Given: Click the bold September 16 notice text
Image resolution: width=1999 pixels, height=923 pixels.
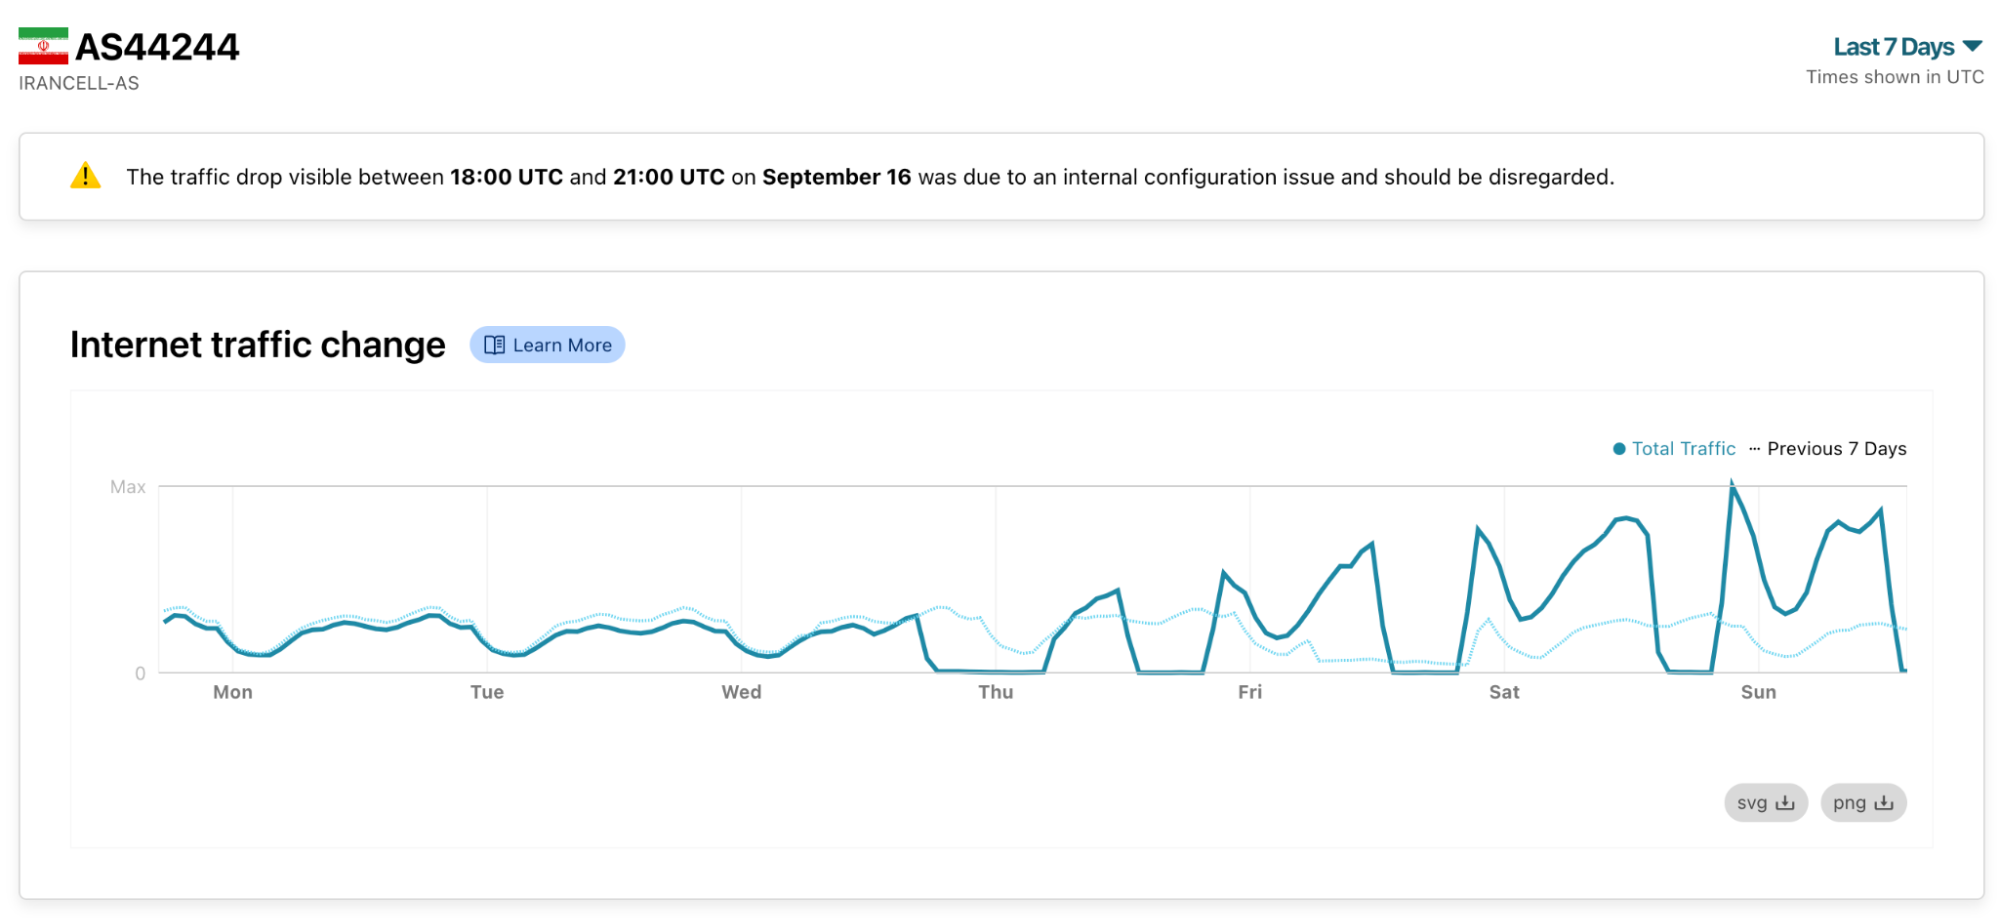Looking at the screenshot, I should [x=836, y=177].
